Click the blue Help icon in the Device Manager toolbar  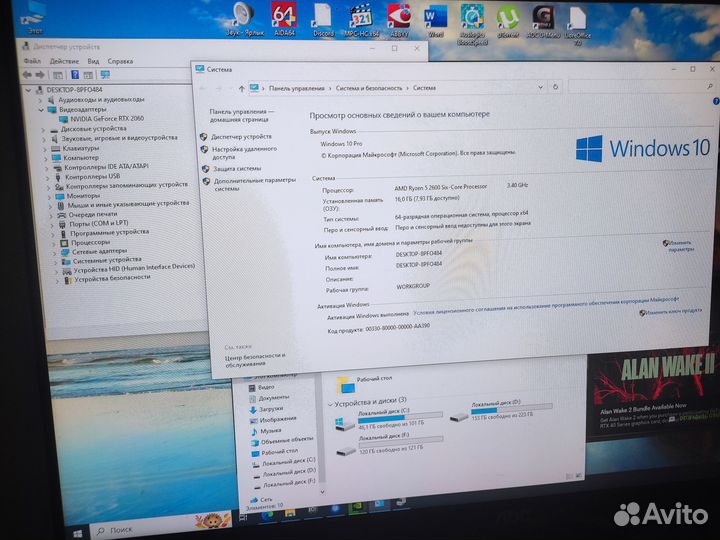tap(75, 75)
